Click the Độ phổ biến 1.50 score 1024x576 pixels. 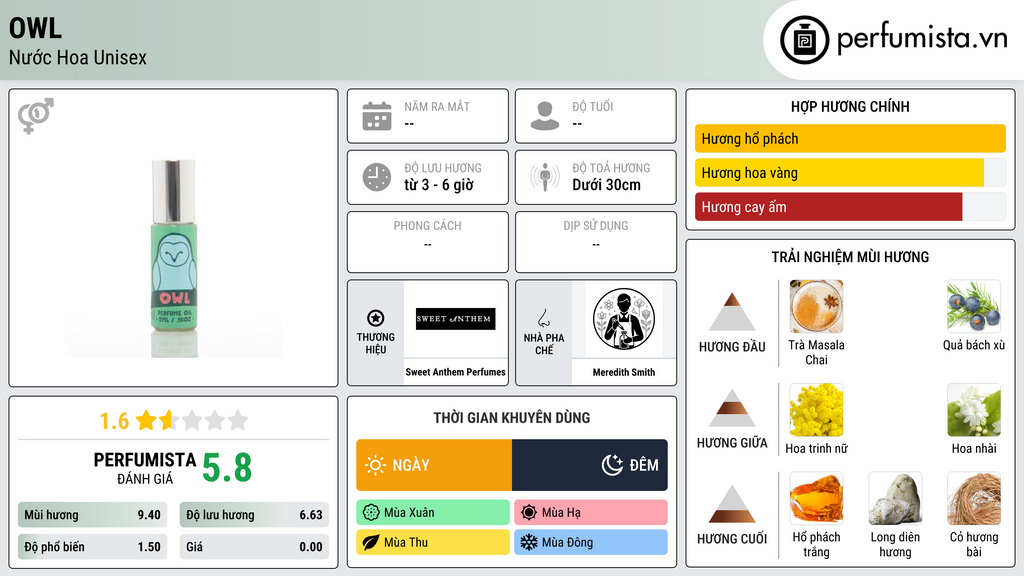(92, 547)
